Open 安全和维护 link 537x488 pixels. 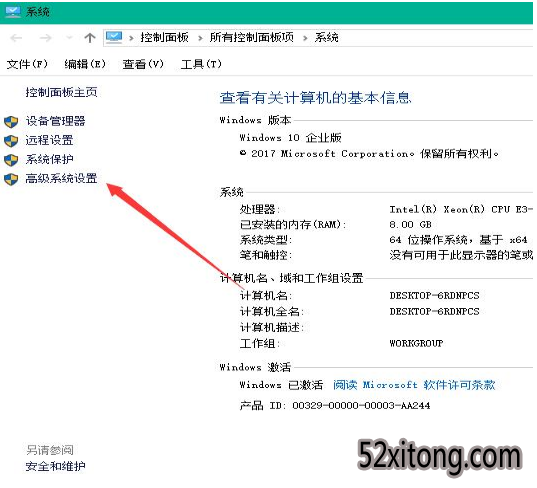click(x=55, y=466)
